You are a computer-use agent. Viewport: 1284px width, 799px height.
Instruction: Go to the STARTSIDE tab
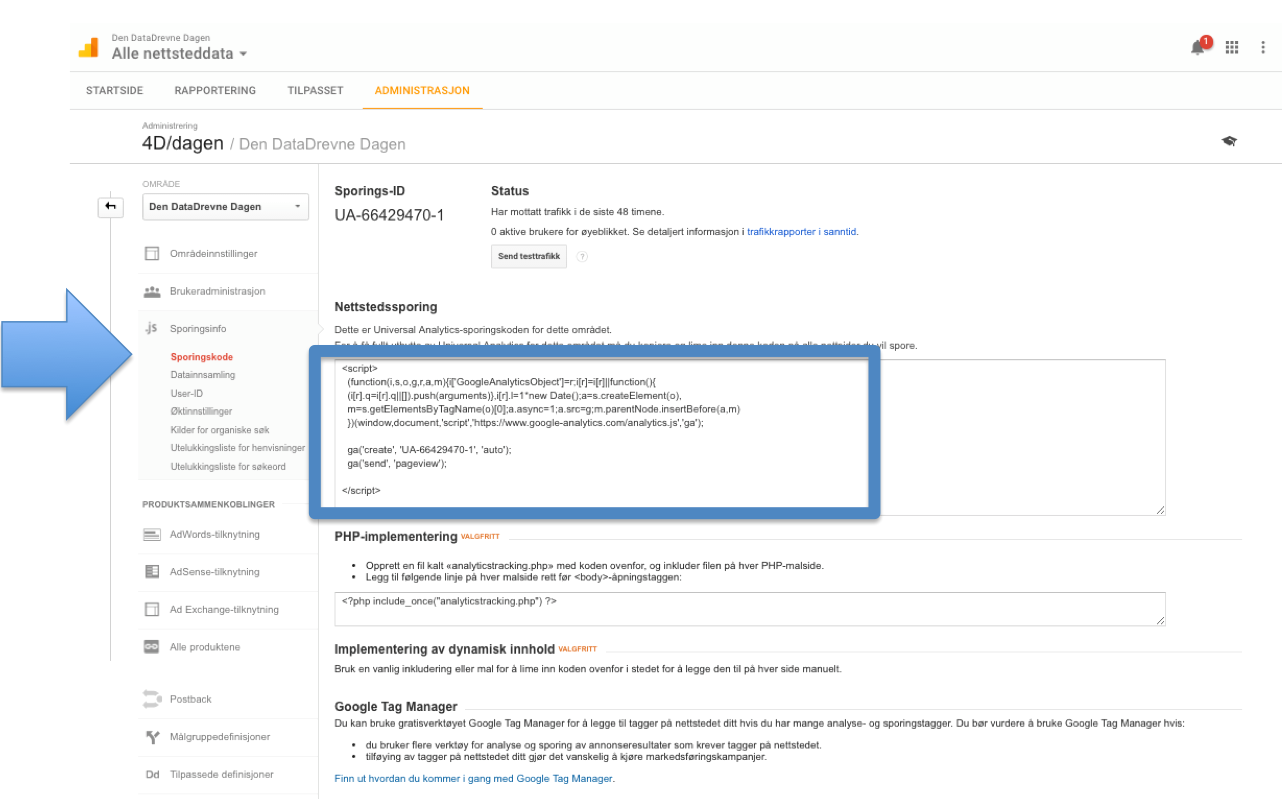(114, 90)
